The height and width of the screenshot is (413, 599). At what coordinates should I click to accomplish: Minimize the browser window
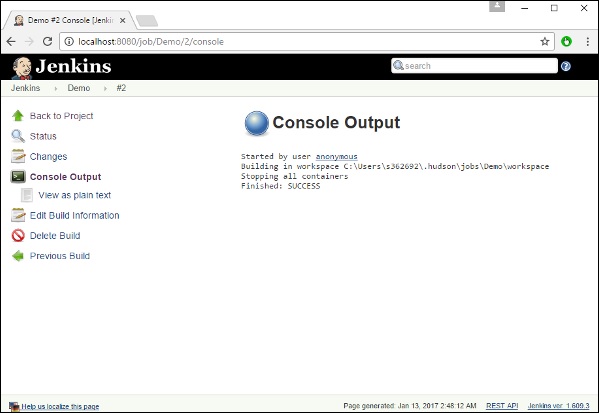(525, 8)
